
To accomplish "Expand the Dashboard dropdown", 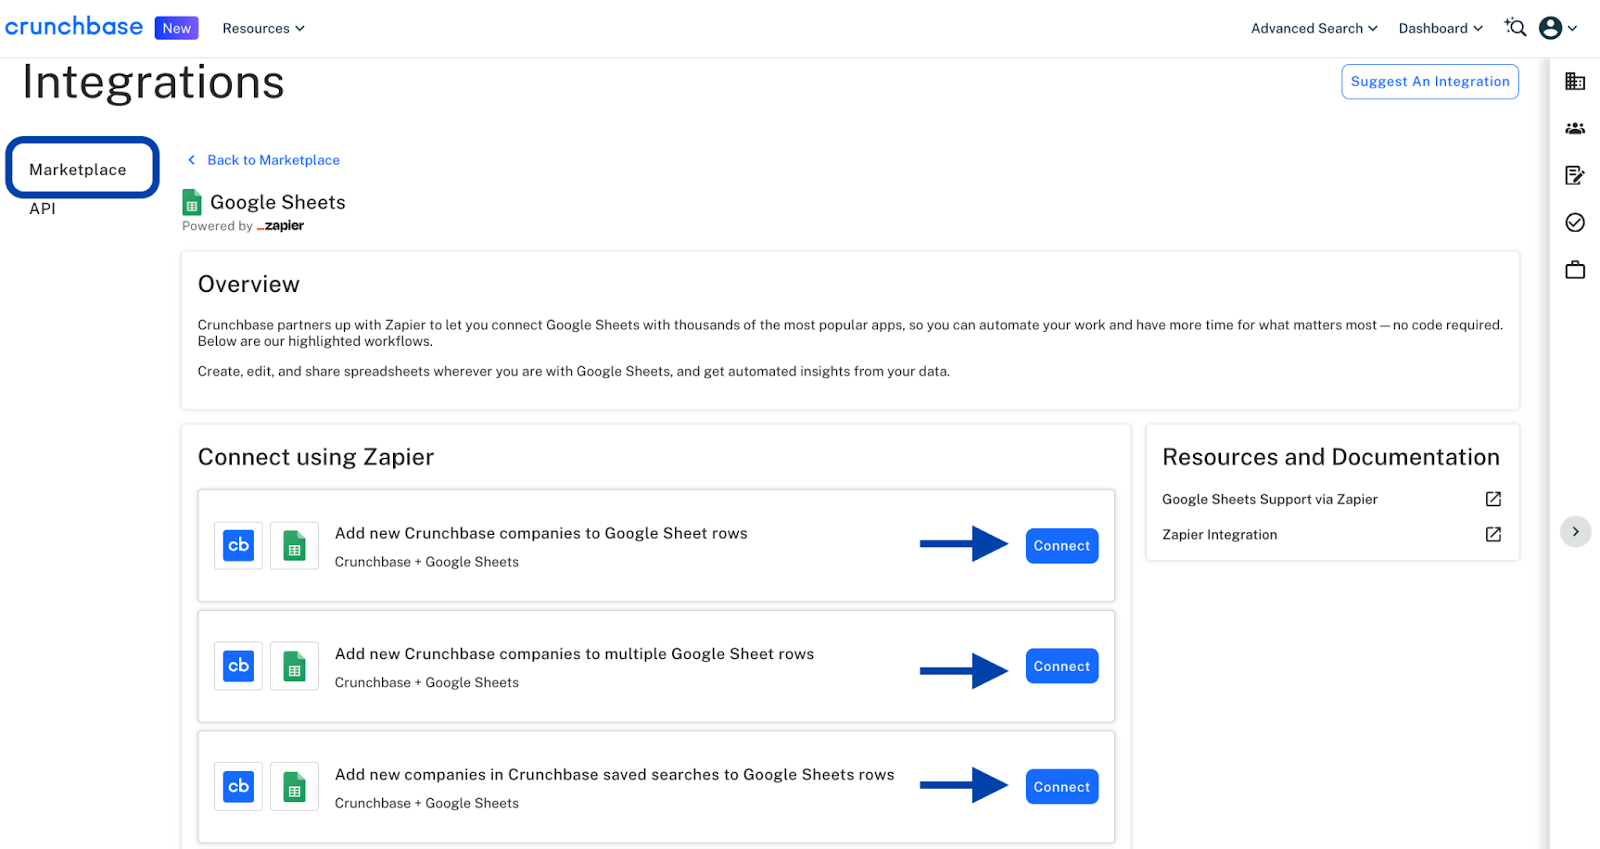I will pyautogui.click(x=1440, y=29).
